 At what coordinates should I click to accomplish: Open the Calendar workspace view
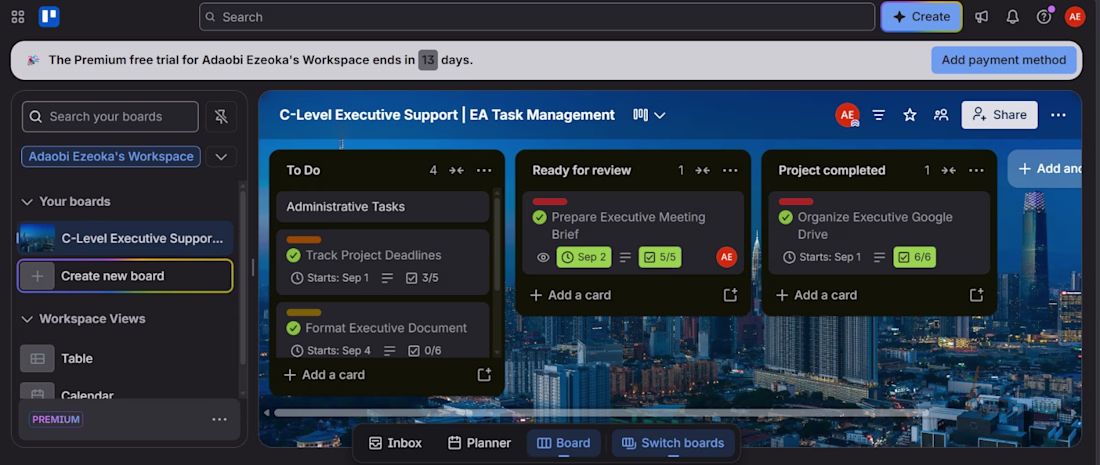click(x=126, y=393)
